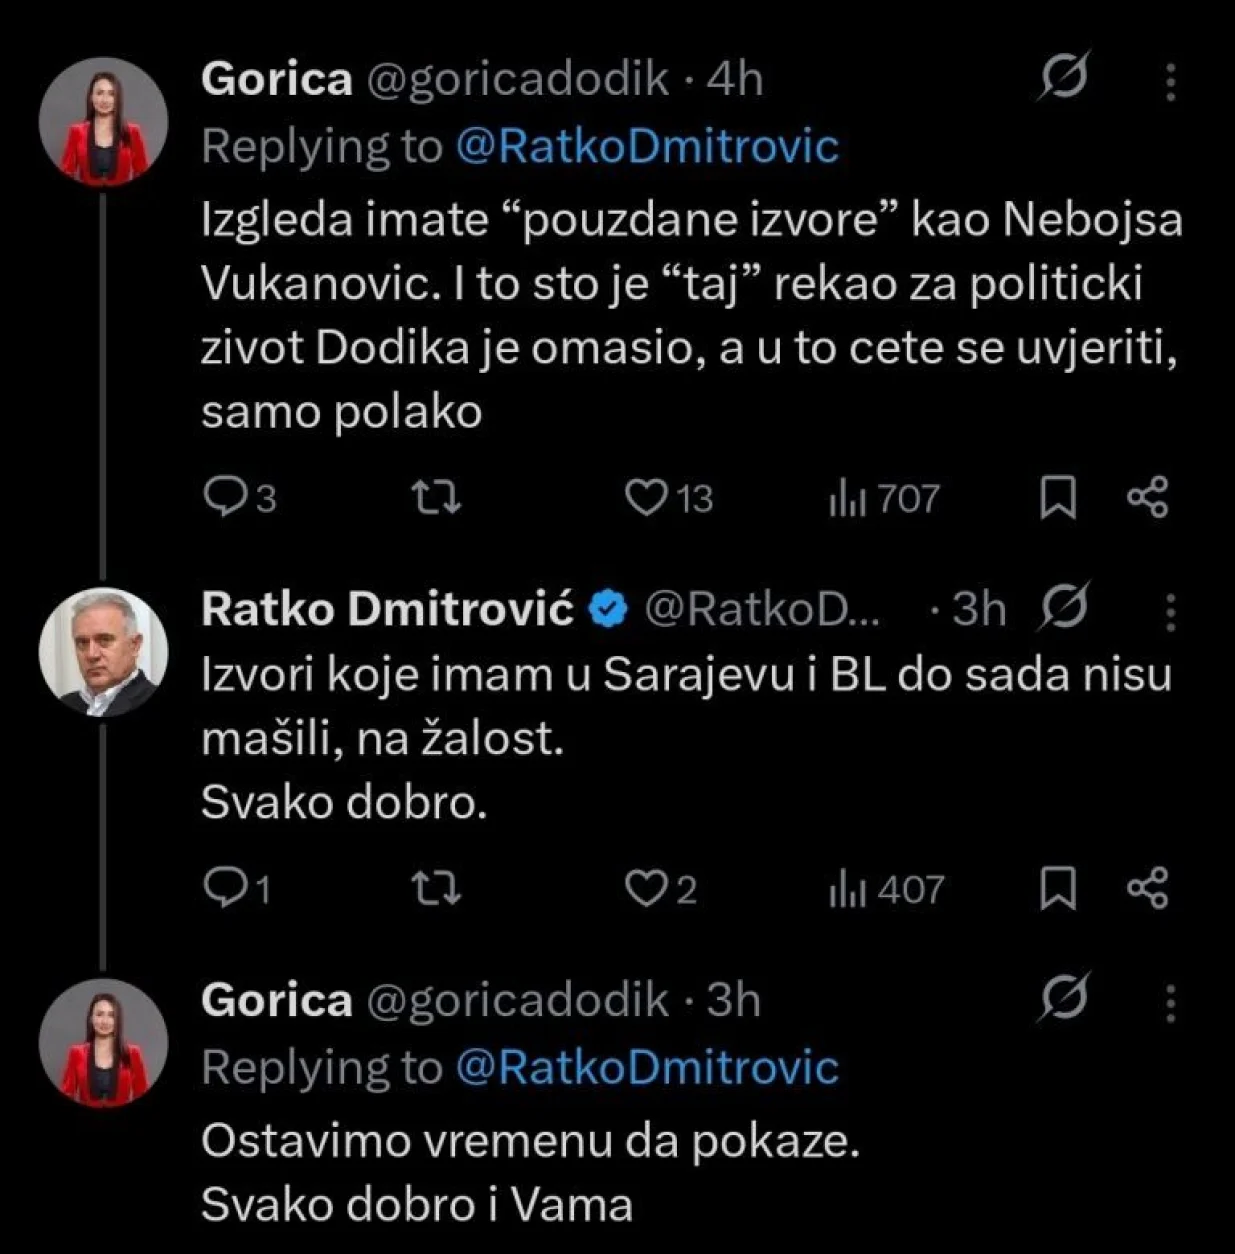
Task: Select Gorica's display name
Action: coord(276,80)
